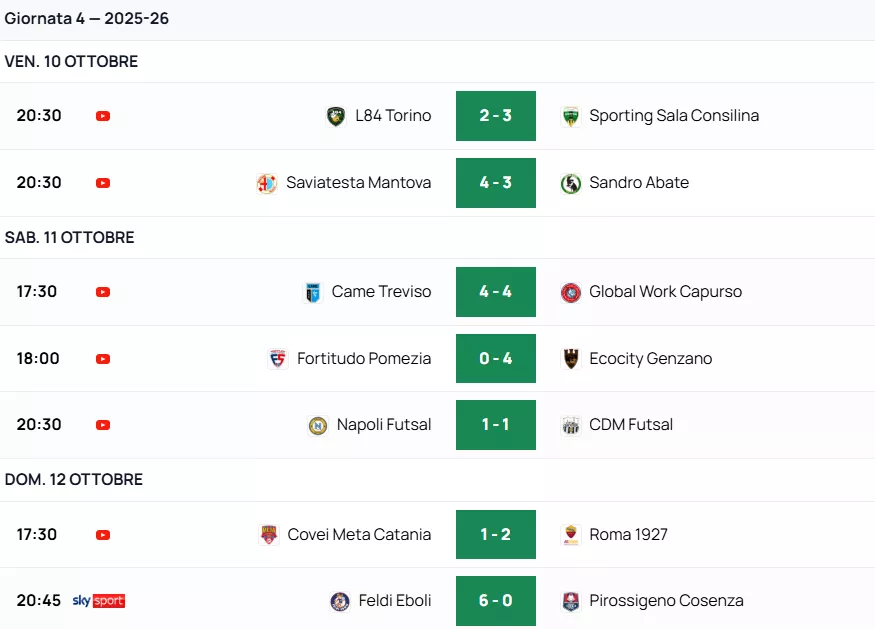Open YouTube stream for Napoli Futsal match
This screenshot has height=629, width=875.
click(x=103, y=425)
